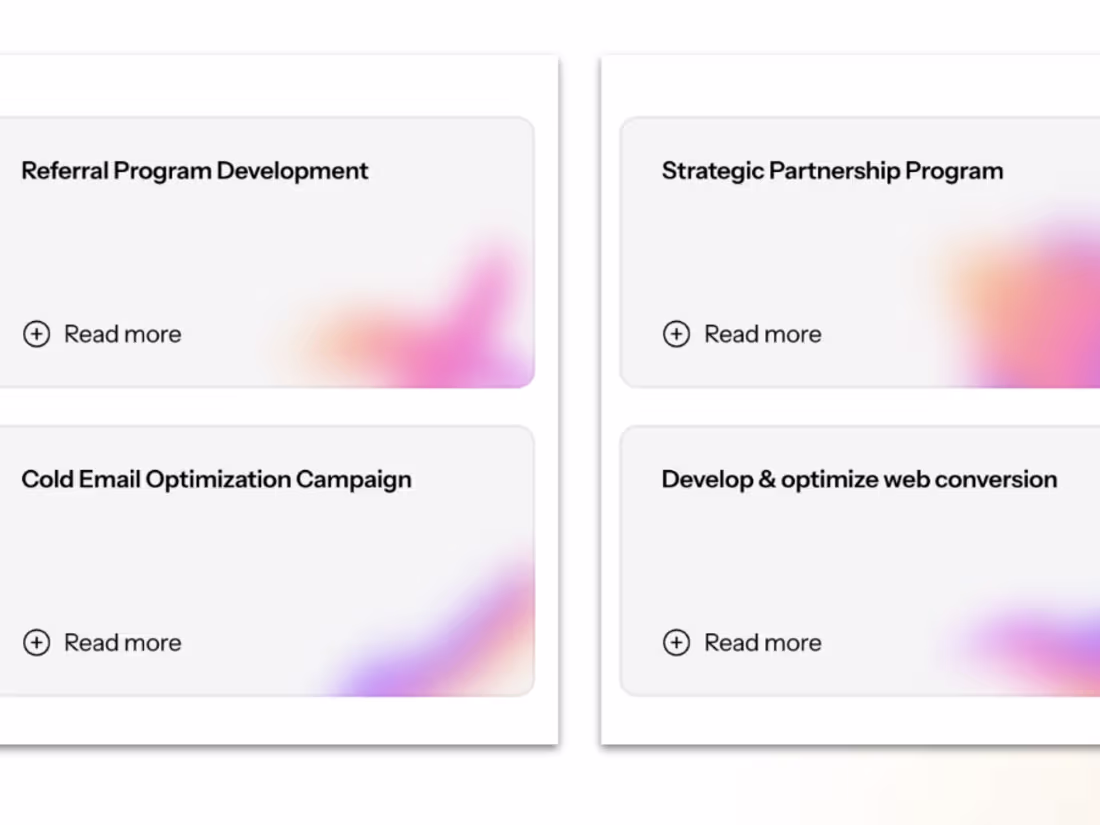This screenshot has height=825, width=1100.
Task: Click the Cold Email Optimization Campaign title
Action: pos(216,480)
